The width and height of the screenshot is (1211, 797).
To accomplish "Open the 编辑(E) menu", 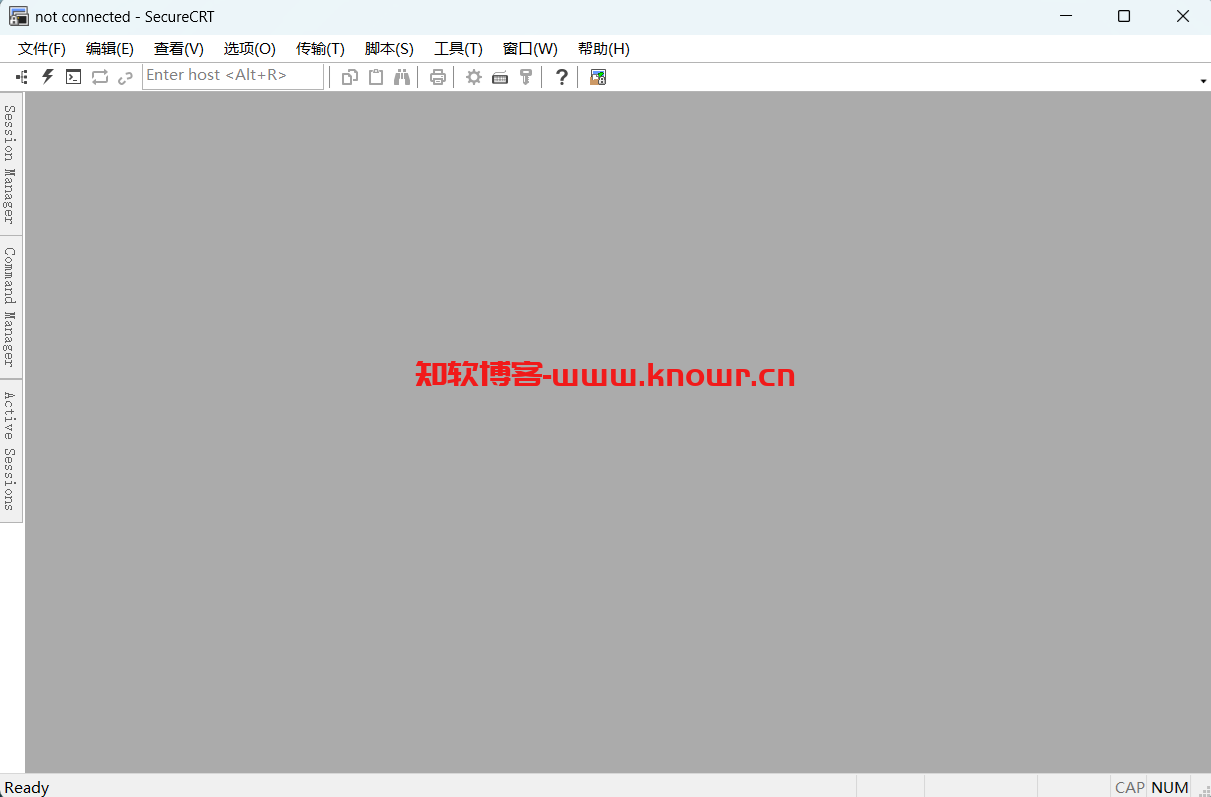I will 110,48.
